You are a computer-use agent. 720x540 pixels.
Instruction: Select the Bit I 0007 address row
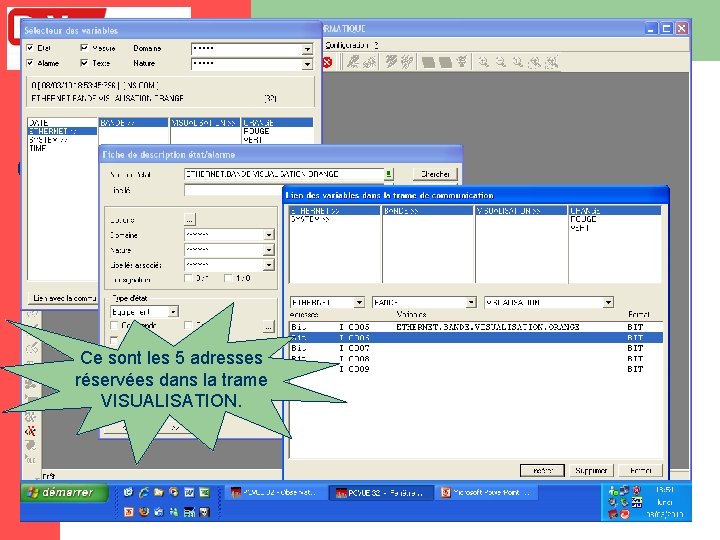pos(476,348)
